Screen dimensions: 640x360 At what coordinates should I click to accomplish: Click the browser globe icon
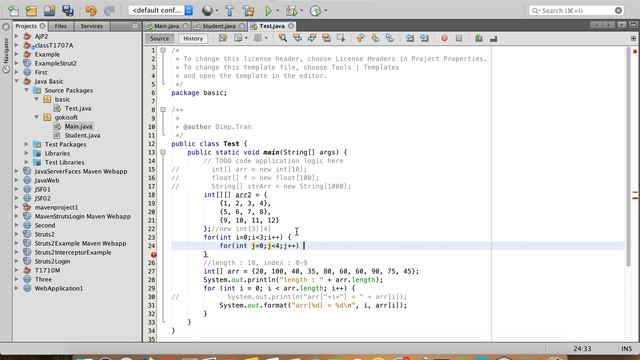click(207, 11)
